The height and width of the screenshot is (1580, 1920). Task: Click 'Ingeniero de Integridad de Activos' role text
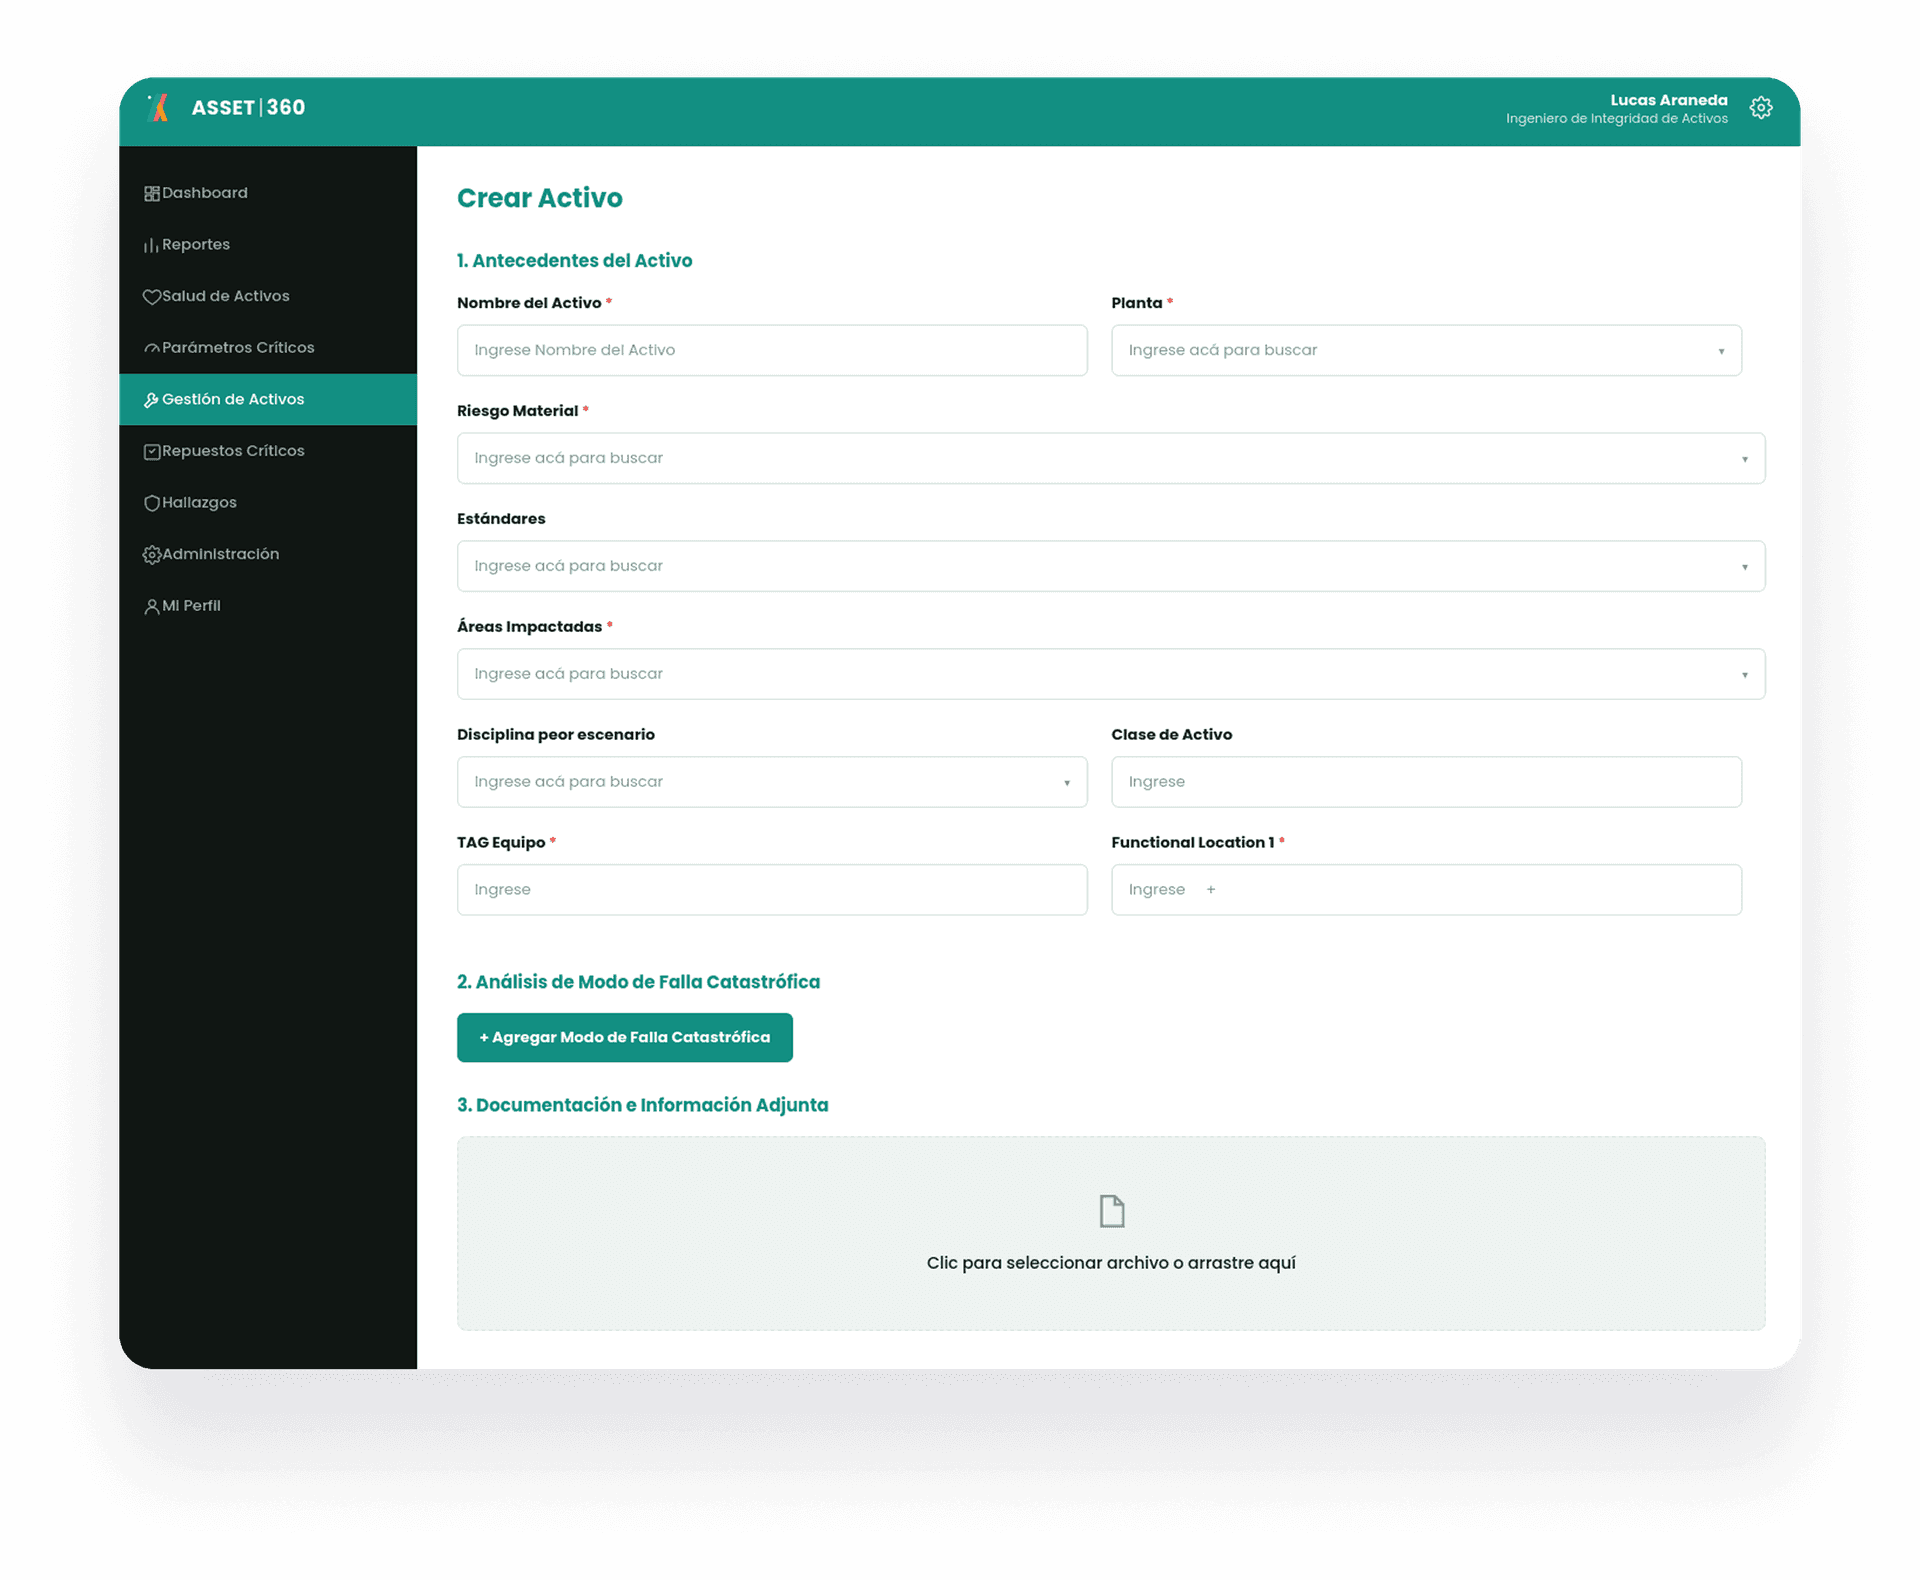[x=1617, y=119]
